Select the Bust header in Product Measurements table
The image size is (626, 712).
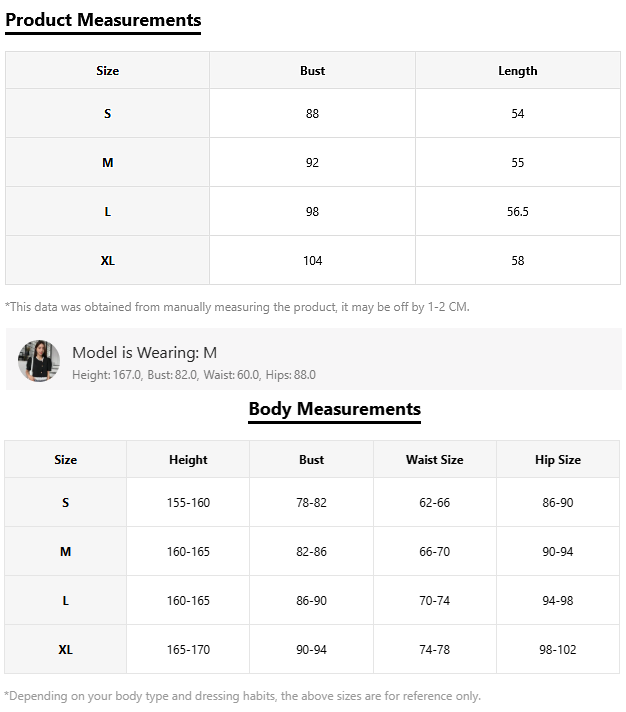[x=312, y=71]
